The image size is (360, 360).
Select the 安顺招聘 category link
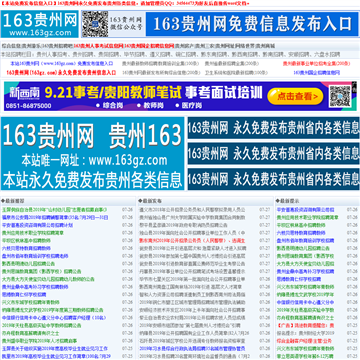pos(298,54)
